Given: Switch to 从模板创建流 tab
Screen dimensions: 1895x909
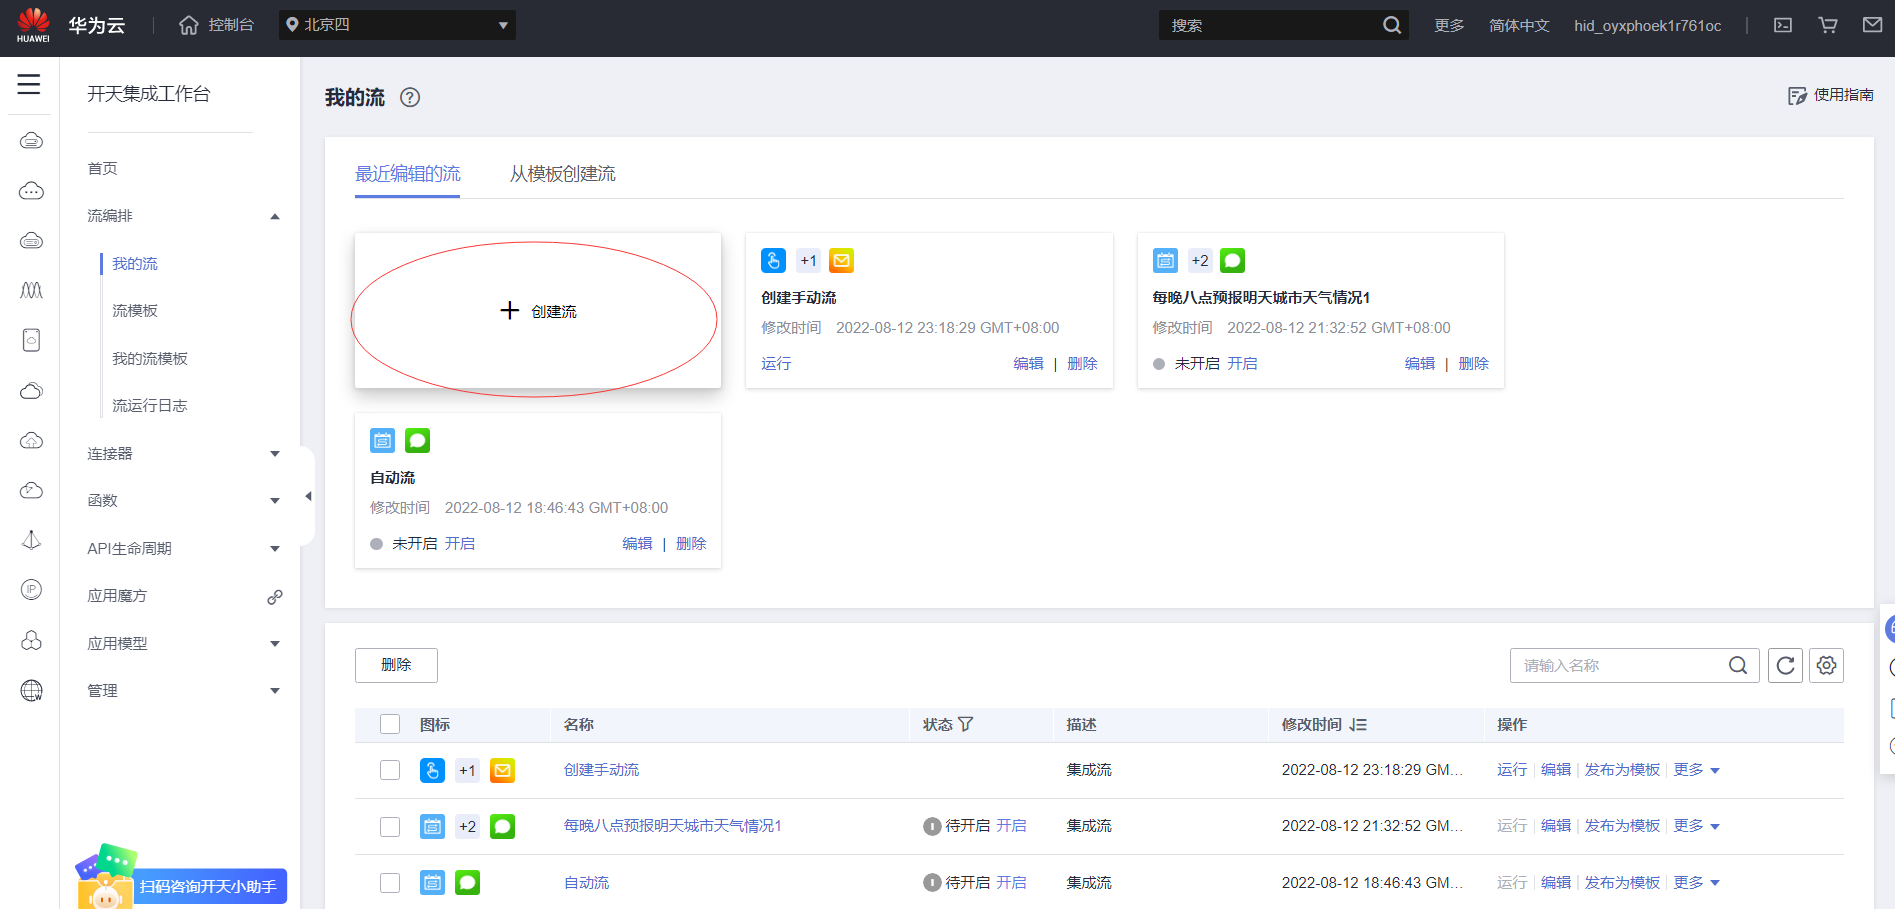Looking at the screenshot, I should [x=563, y=174].
